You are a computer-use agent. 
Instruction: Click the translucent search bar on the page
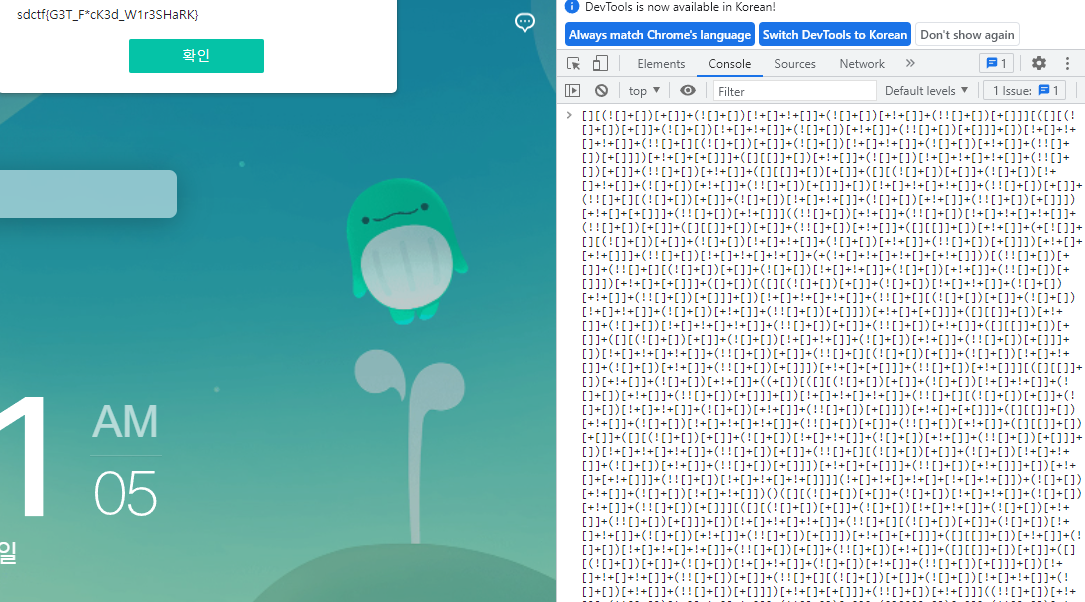88,194
